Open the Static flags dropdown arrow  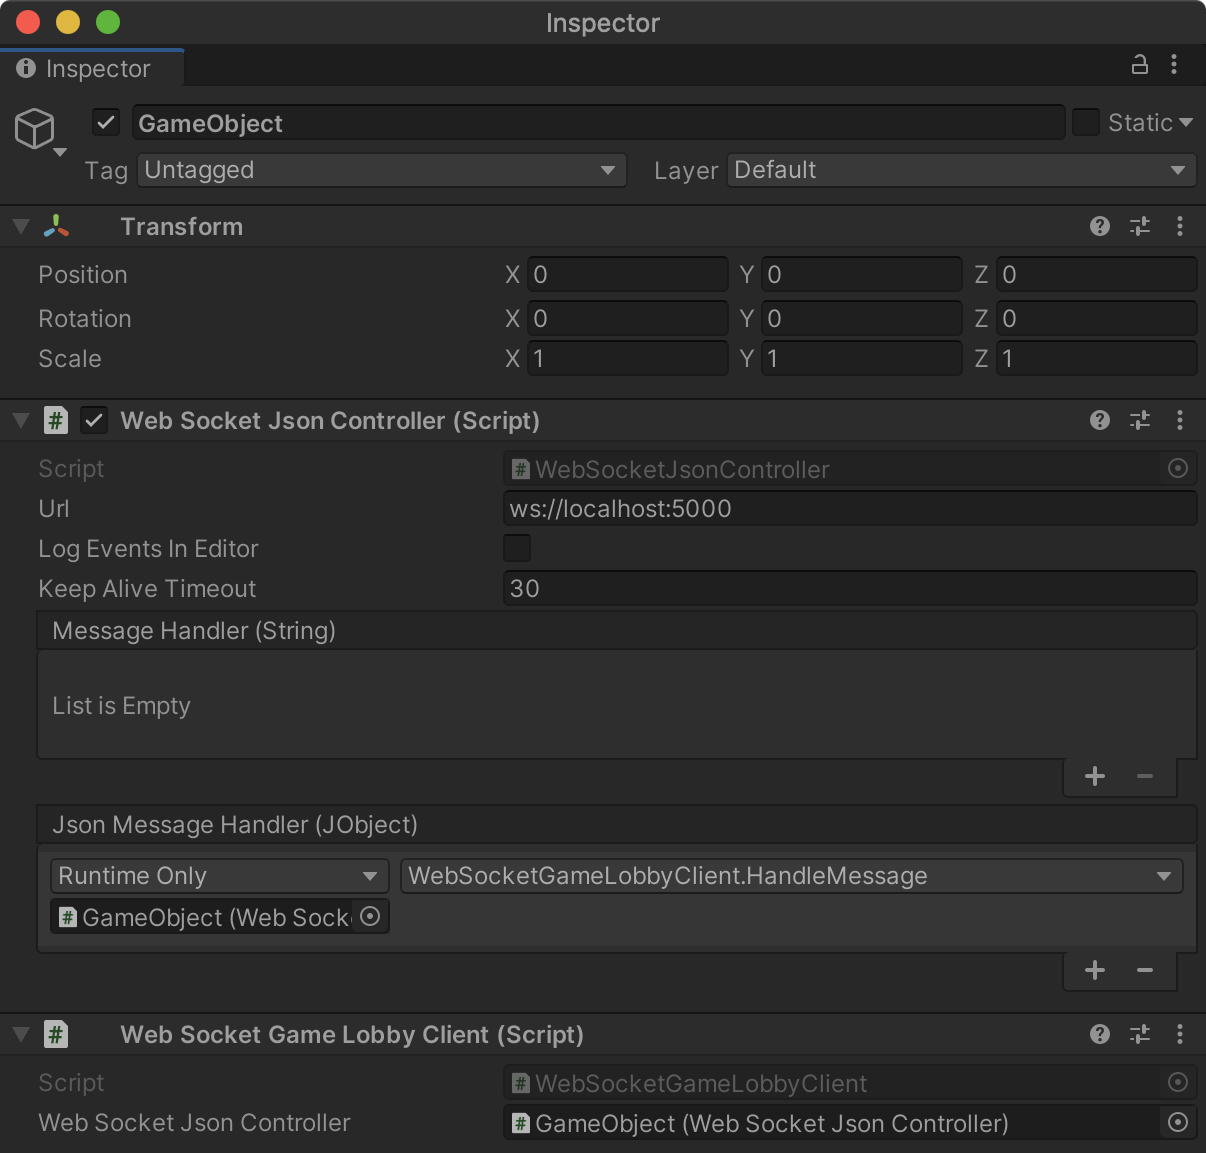coord(1186,122)
